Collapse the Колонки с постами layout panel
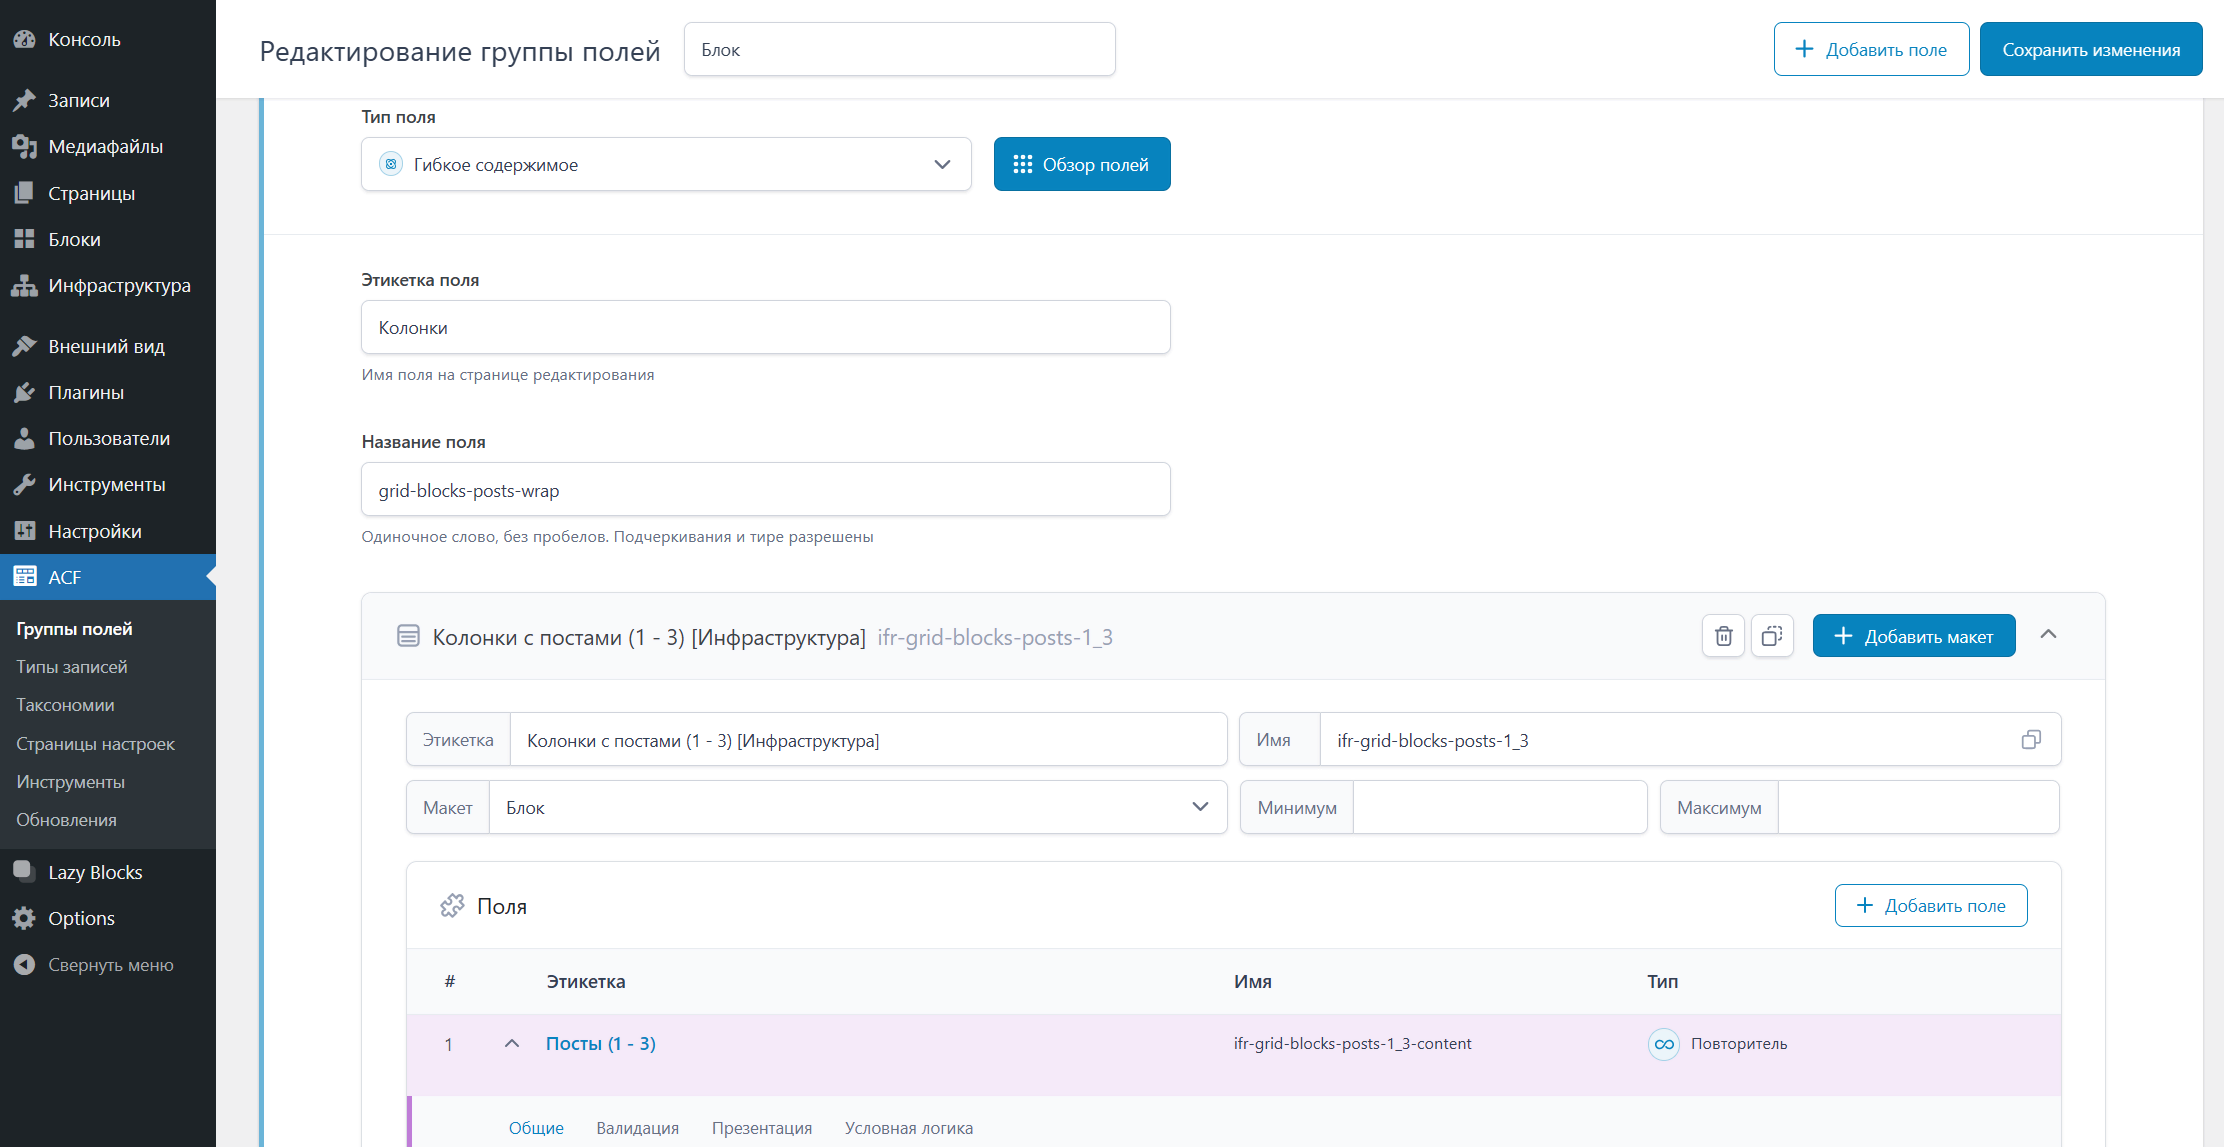The height and width of the screenshot is (1147, 2224). click(2048, 635)
